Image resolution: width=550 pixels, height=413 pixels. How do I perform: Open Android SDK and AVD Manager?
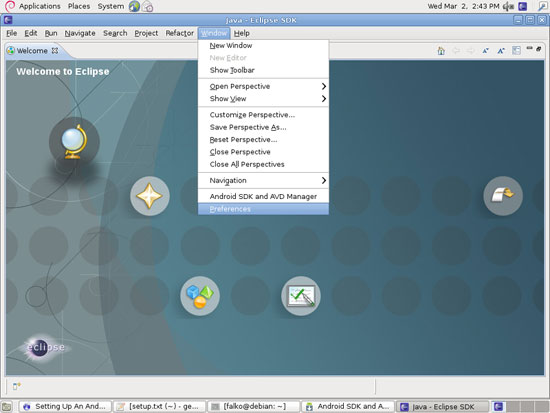(263, 196)
